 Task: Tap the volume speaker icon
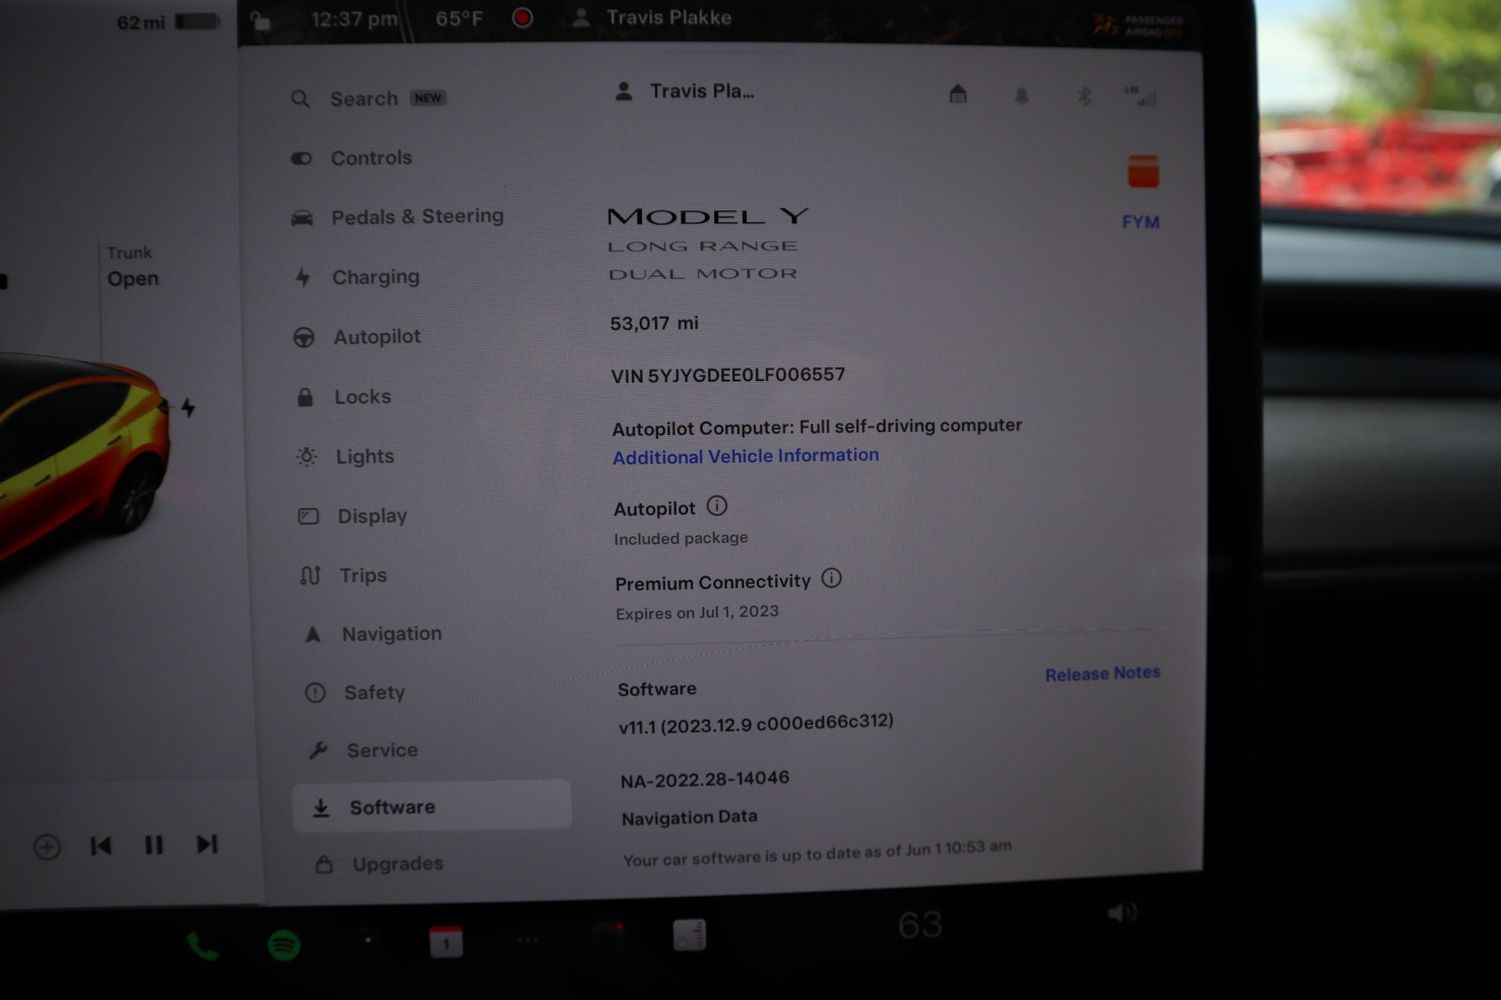point(1122,912)
